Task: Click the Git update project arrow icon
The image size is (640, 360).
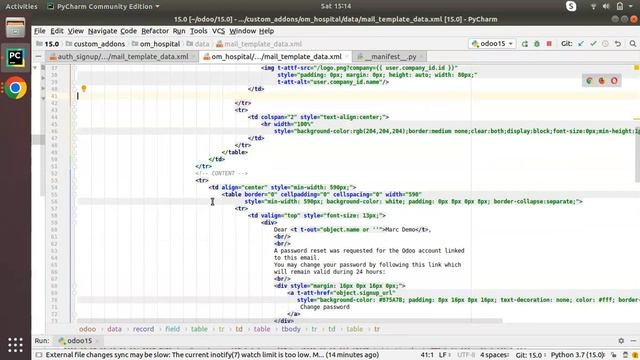Action: [x=581, y=44]
